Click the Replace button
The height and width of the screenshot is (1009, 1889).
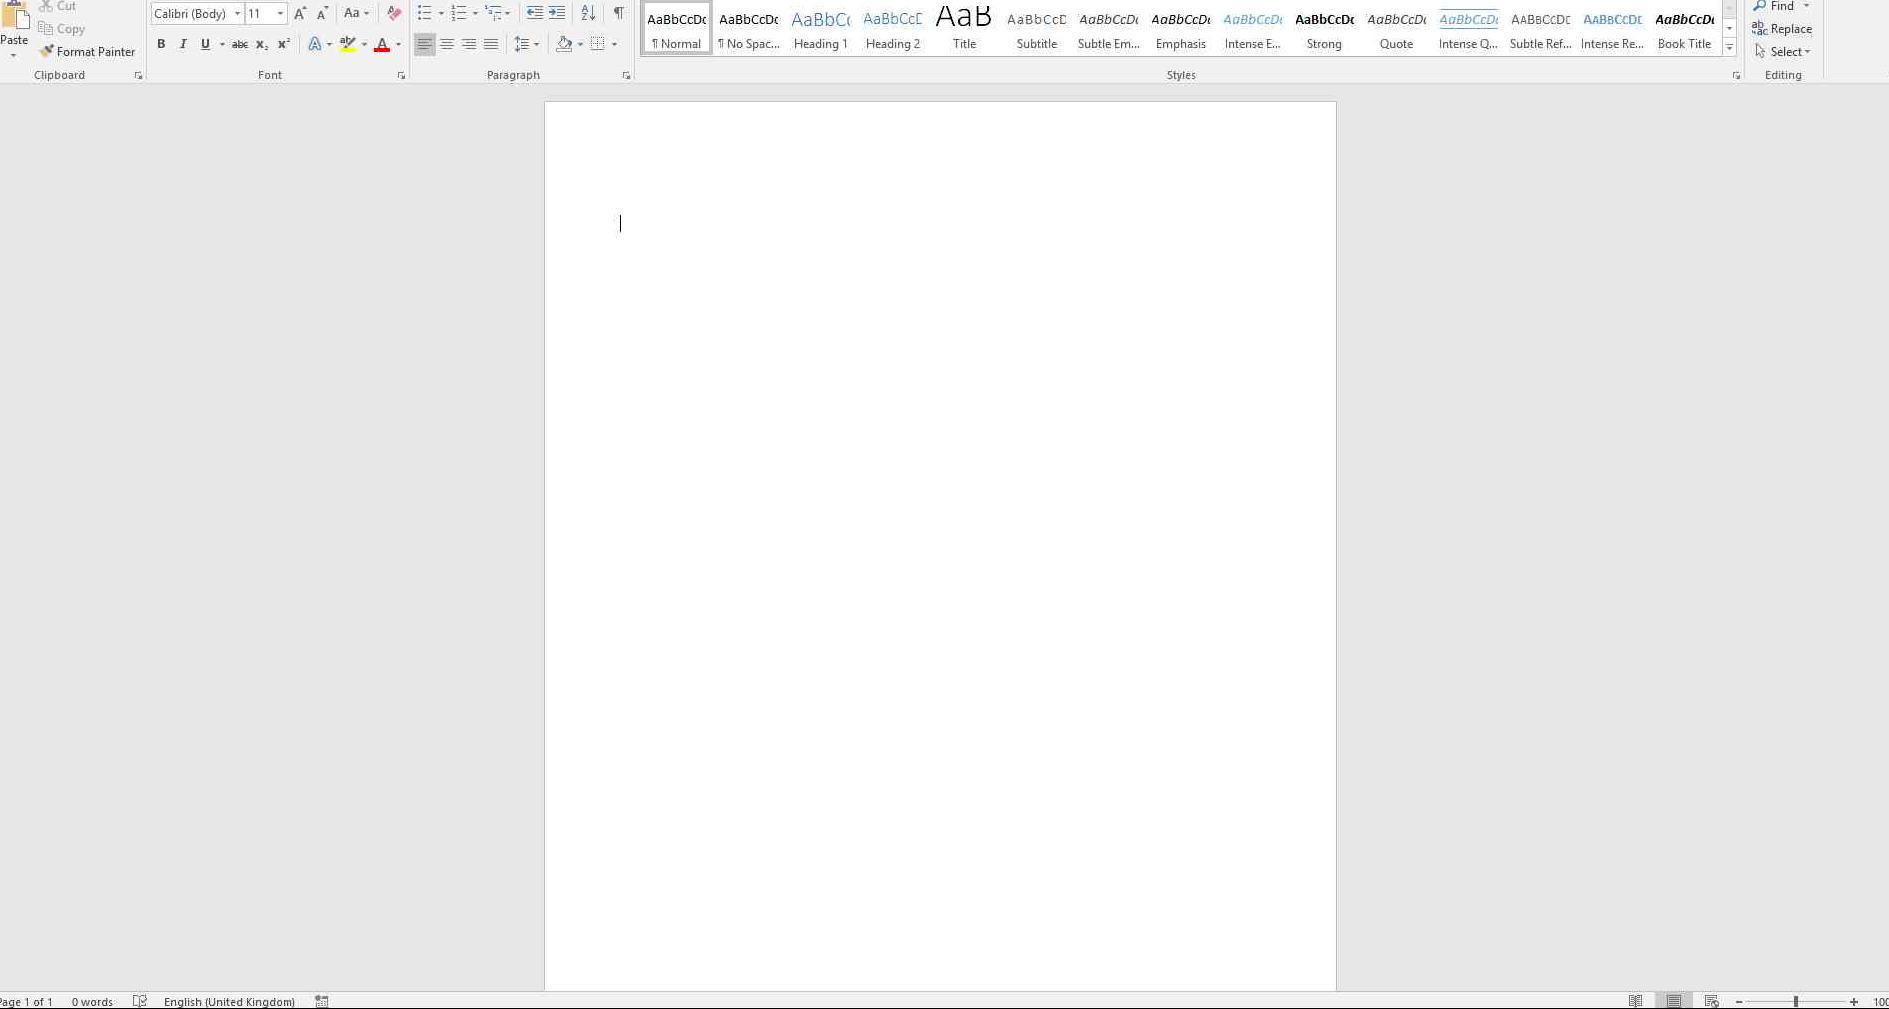click(x=1782, y=29)
